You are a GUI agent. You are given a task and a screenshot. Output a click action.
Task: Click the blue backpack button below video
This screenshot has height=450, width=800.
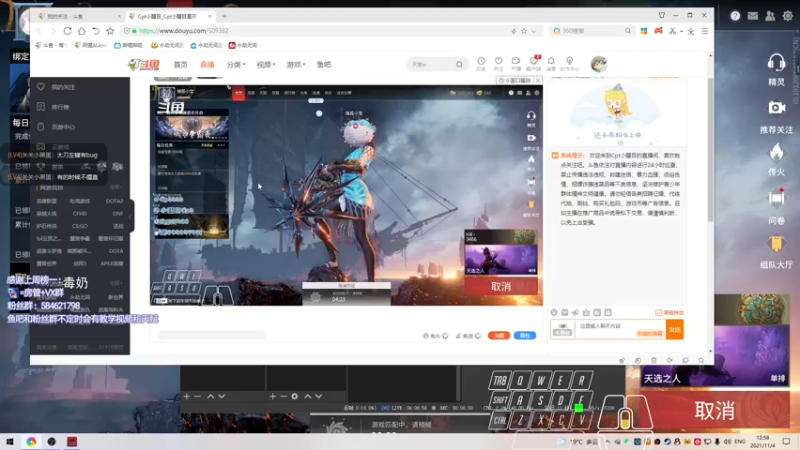click(x=524, y=336)
